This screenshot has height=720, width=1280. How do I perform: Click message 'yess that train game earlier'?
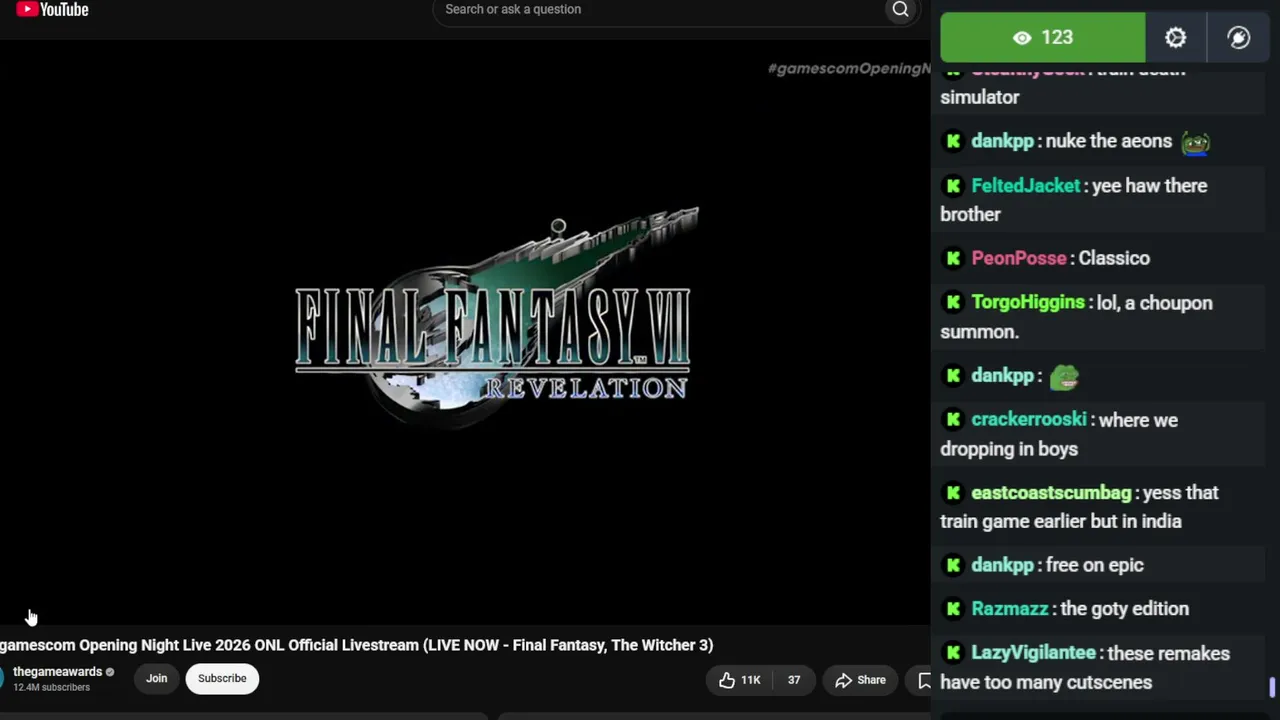tap(1080, 507)
